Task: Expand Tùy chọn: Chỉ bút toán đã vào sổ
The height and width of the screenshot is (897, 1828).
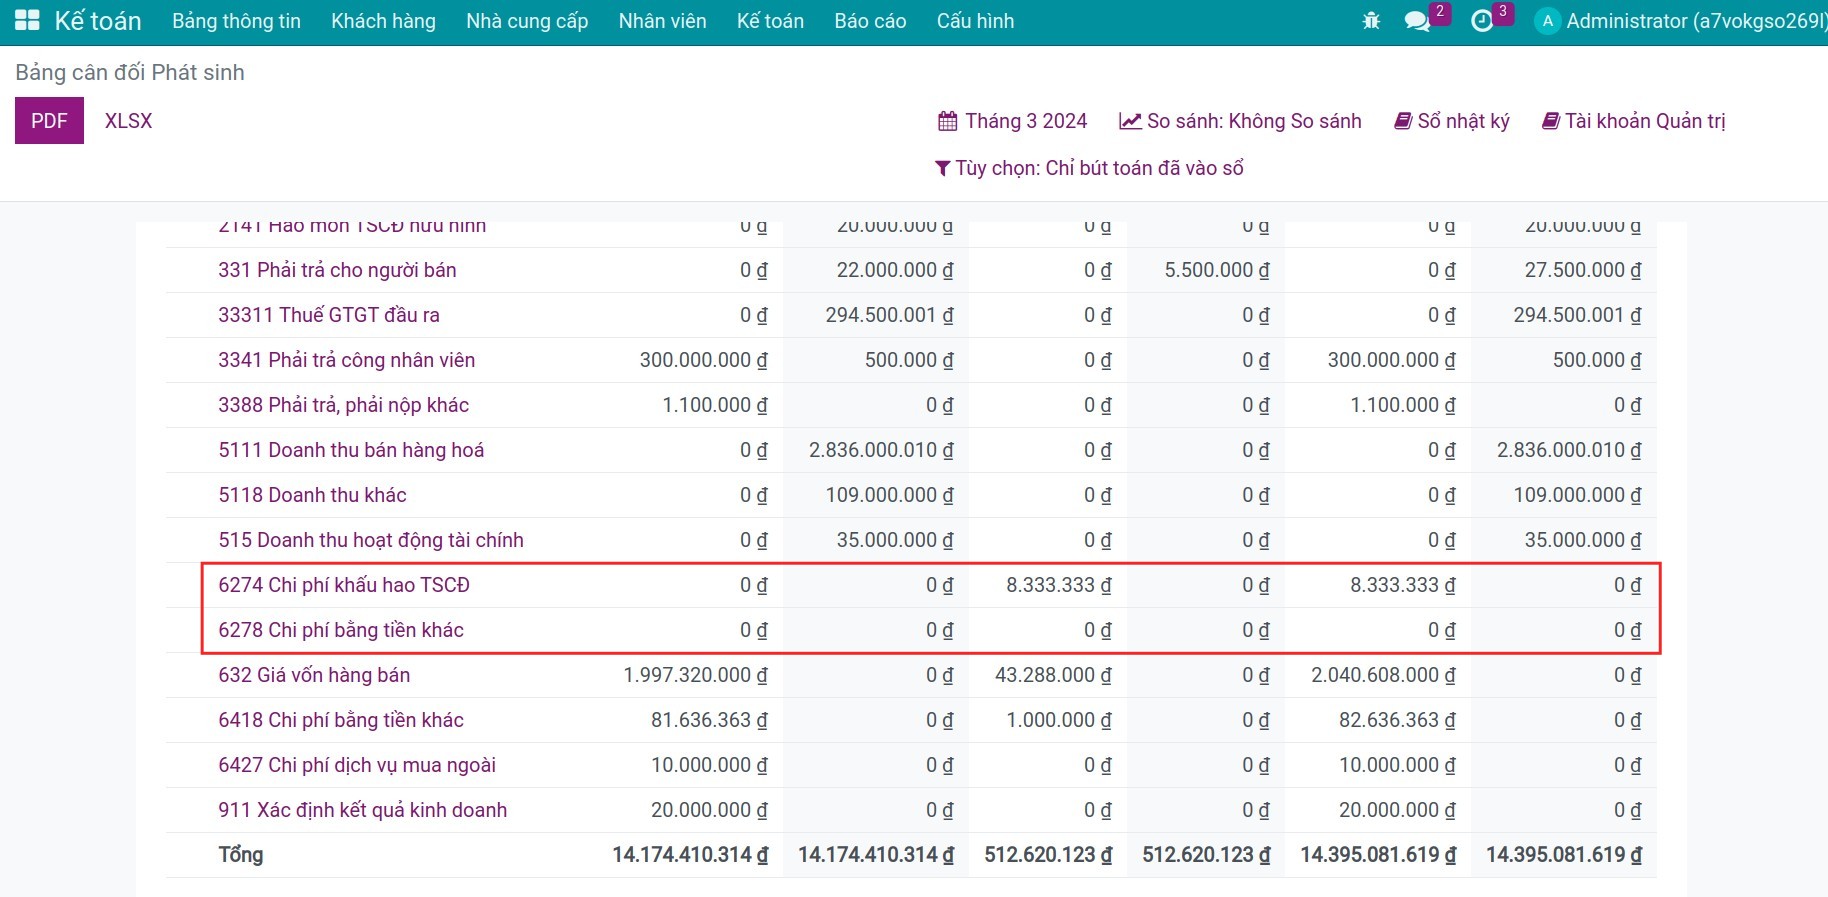Action: [x=1089, y=169]
